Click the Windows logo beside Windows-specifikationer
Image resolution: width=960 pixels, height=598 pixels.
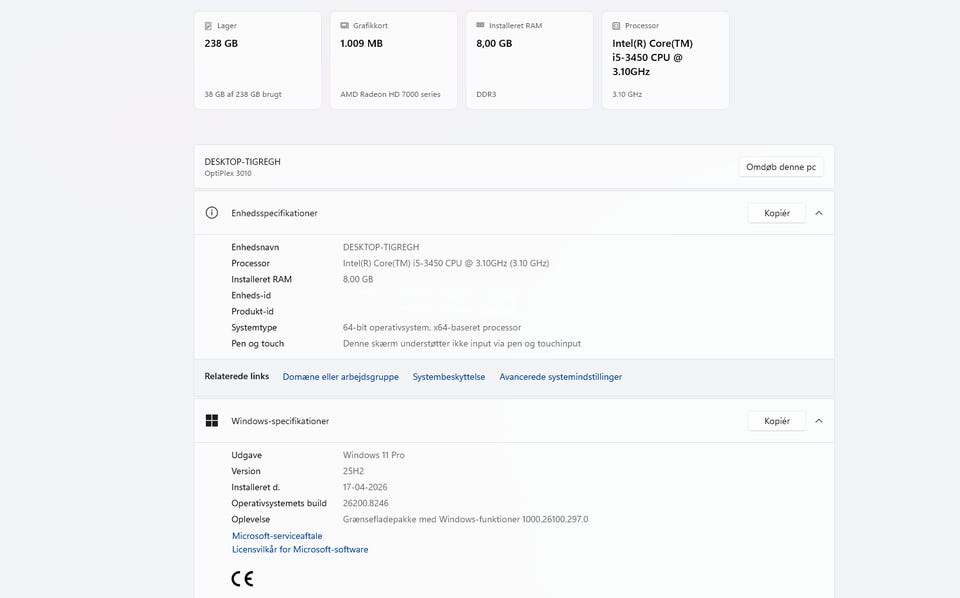coord(212,421)
